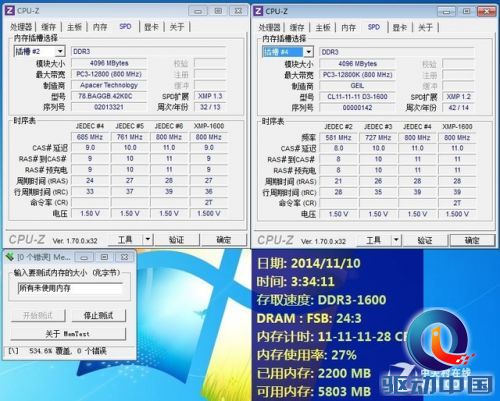Open 缓存 tab in left CPU-Z window

point(48,27)
